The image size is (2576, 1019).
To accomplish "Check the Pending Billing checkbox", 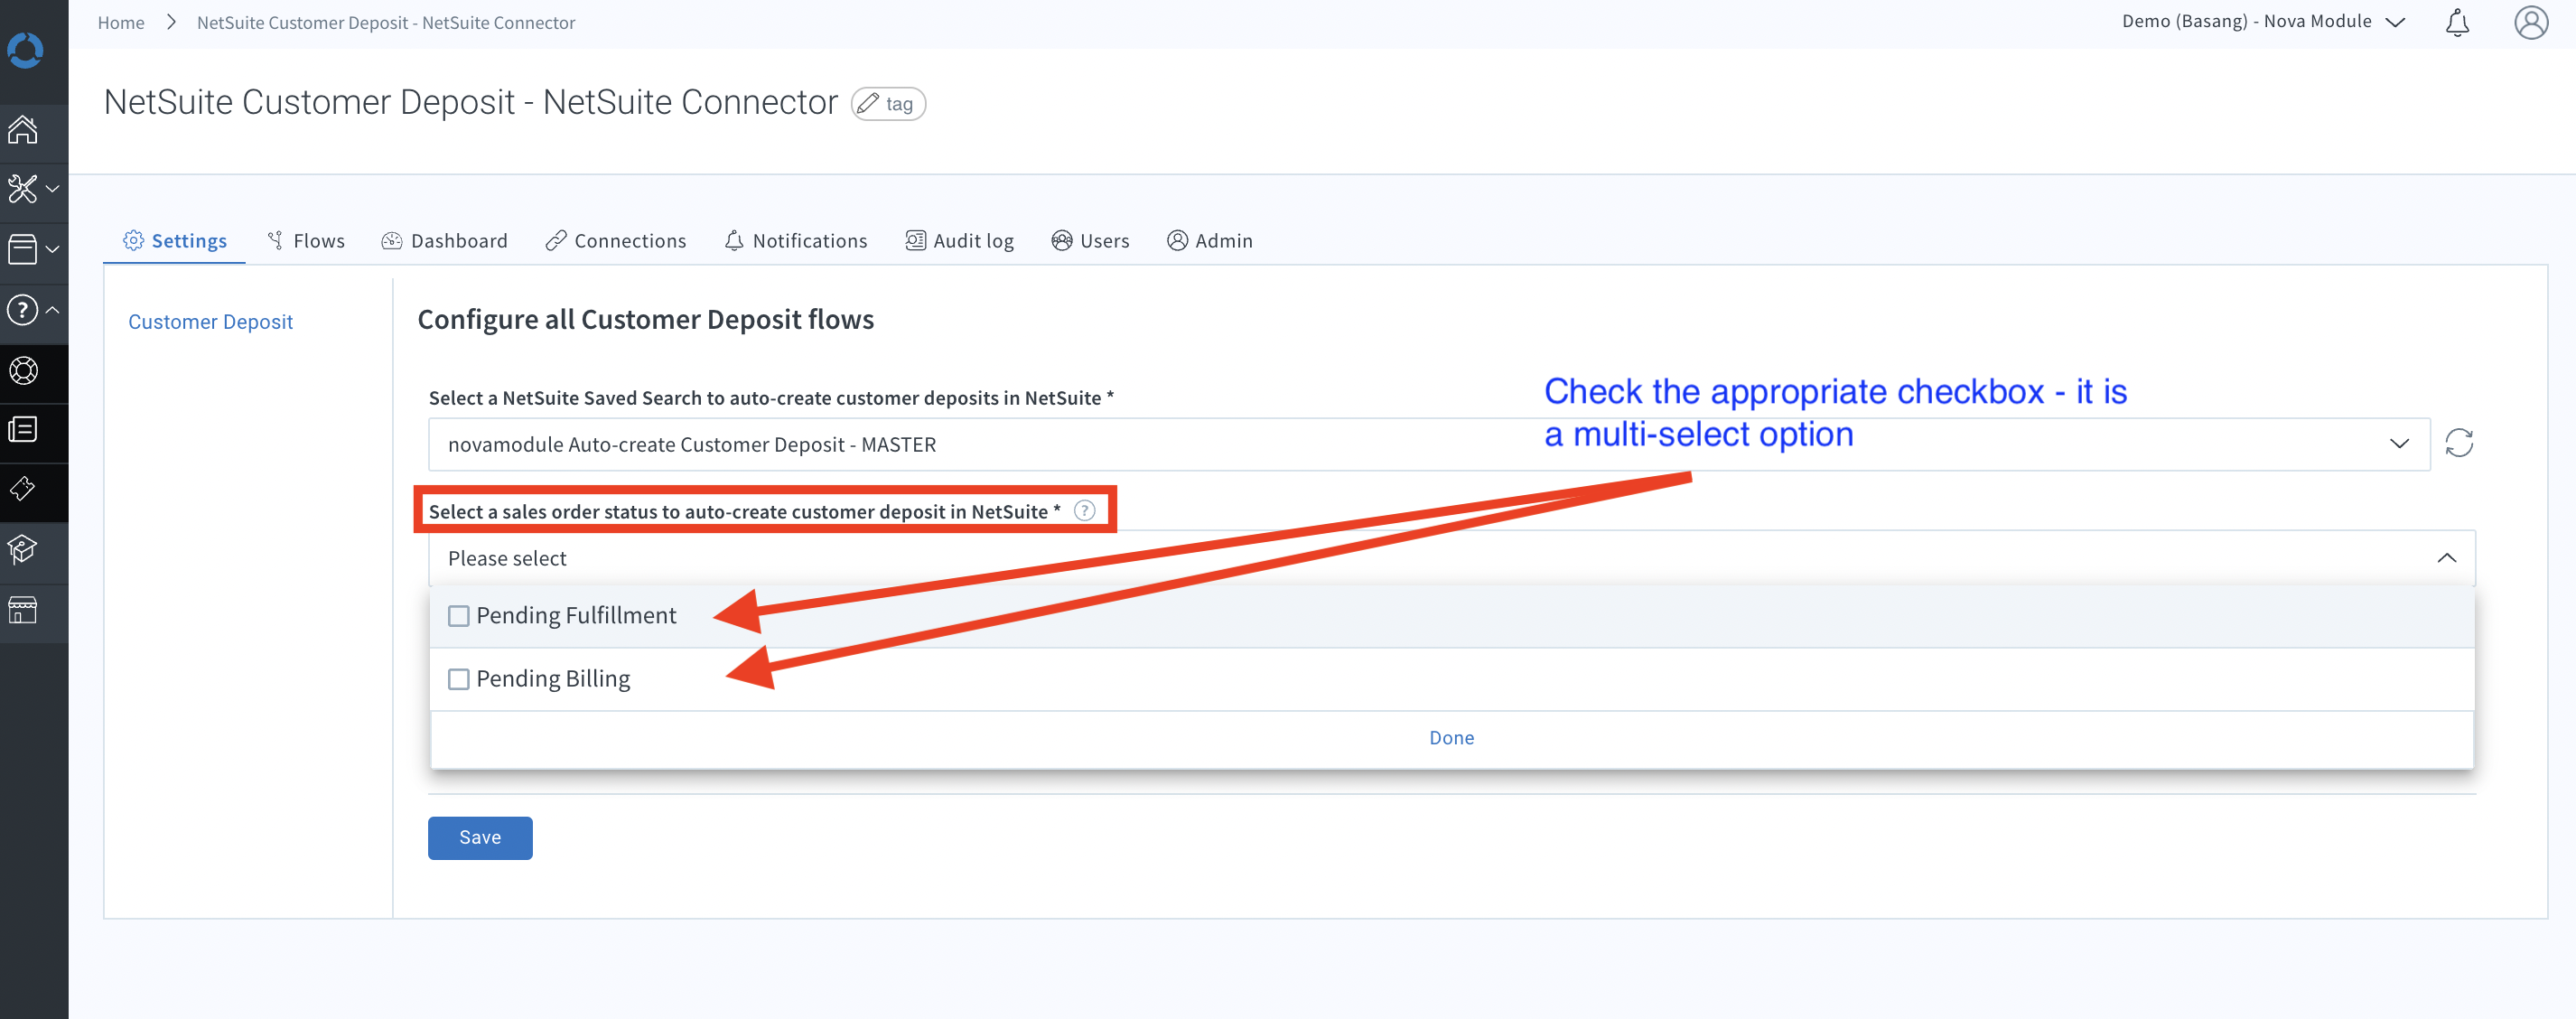I will coord(458,679).
